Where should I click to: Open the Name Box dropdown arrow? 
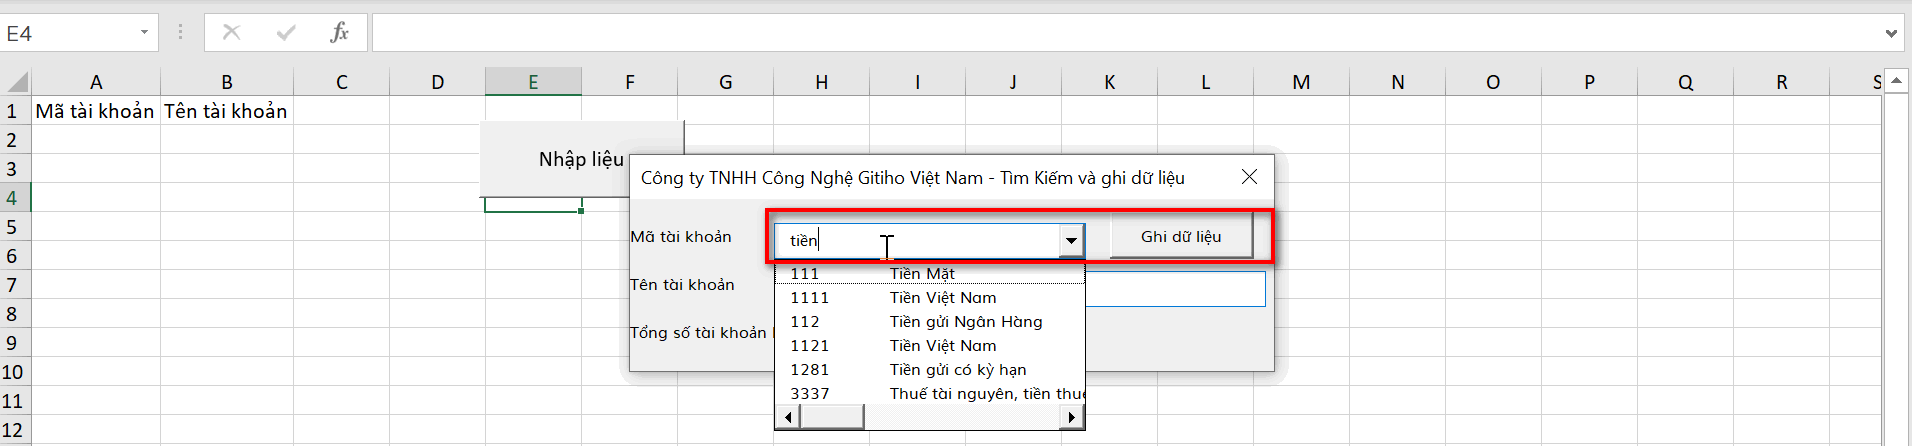point(144,33)
